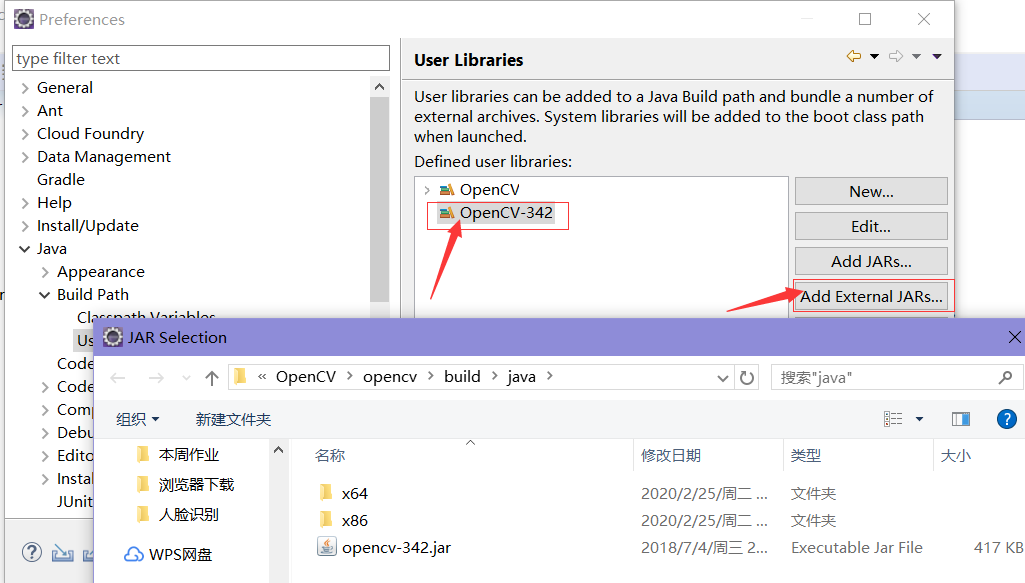Open the address bar history dropdown
Image resolution: width=1025 pixels, height=583 pixels.
722,378
